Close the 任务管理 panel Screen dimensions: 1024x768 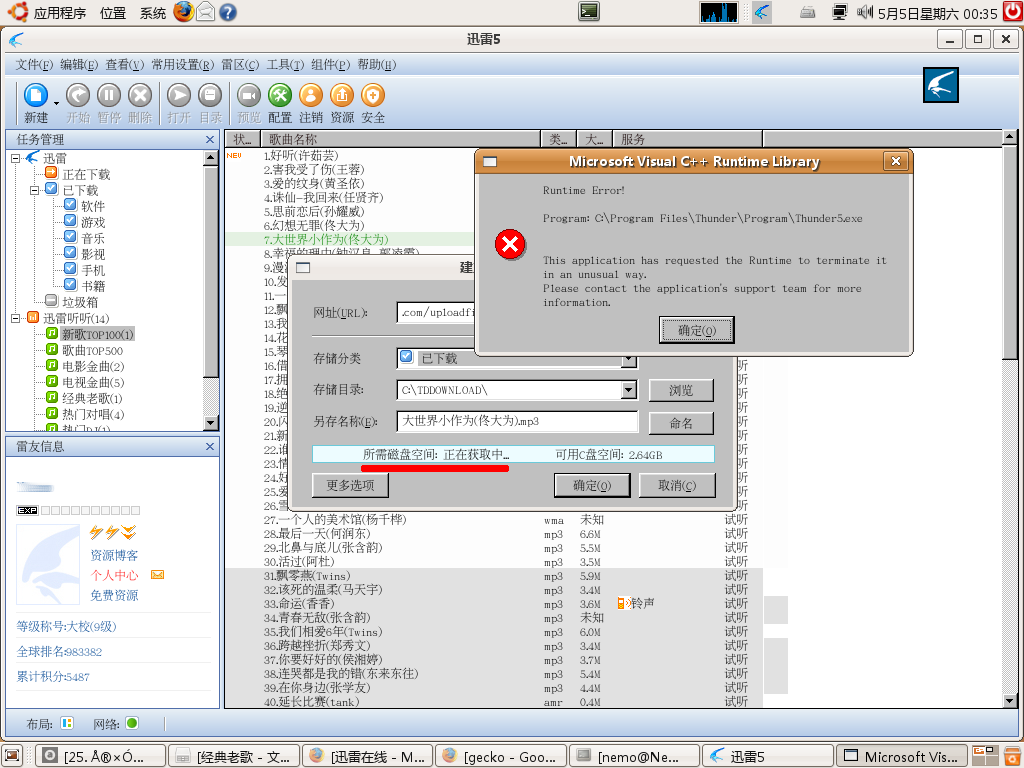210,139
